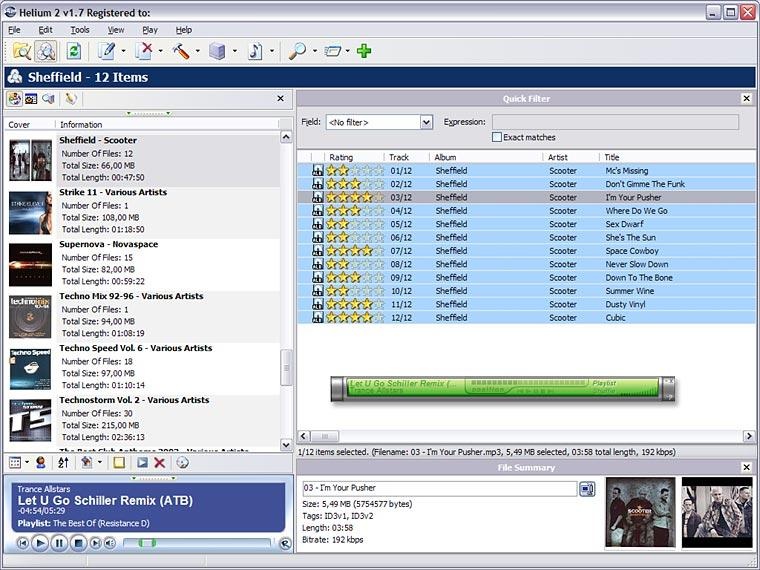This screenshot has height=570, width=760.
Task: Expand the dropdown arrow beside the edit-tag icon
Action: coord(123,51)
